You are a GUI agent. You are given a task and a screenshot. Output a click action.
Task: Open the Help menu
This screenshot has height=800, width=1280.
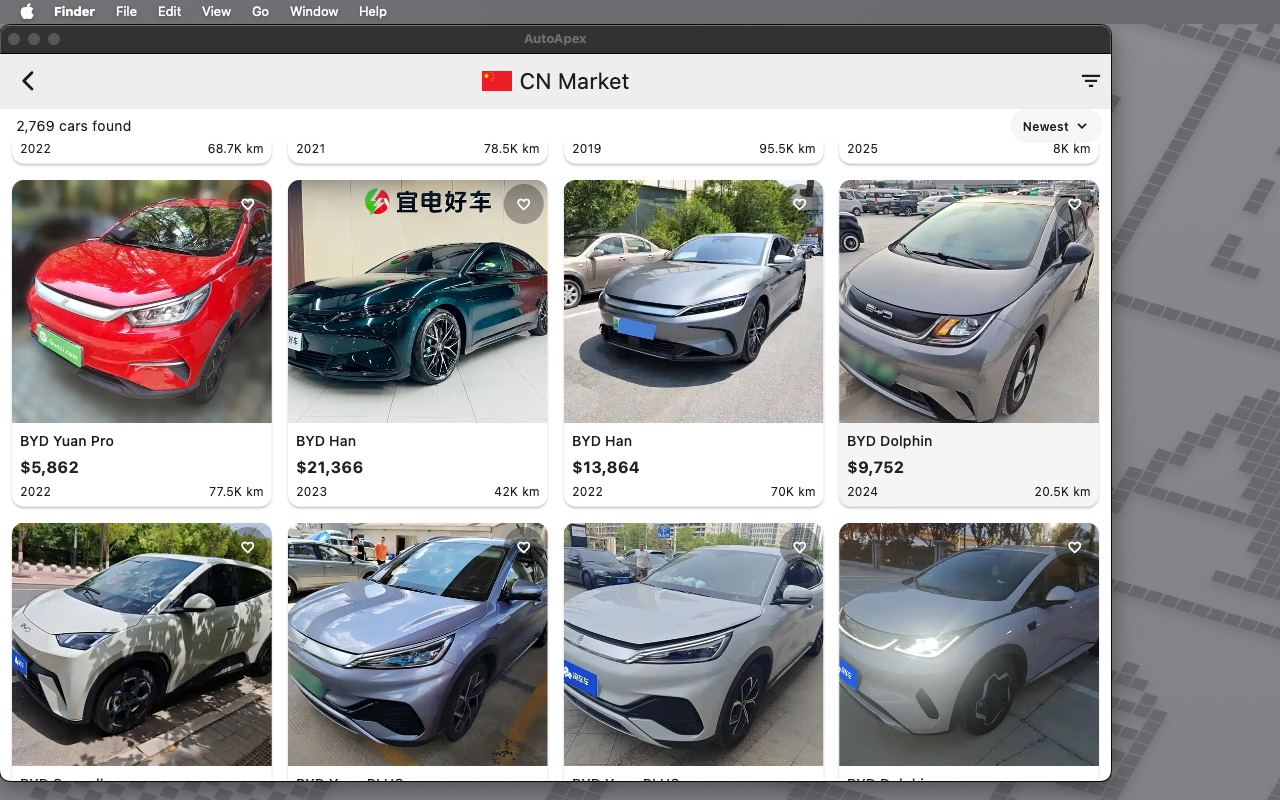tap(373, 11)
